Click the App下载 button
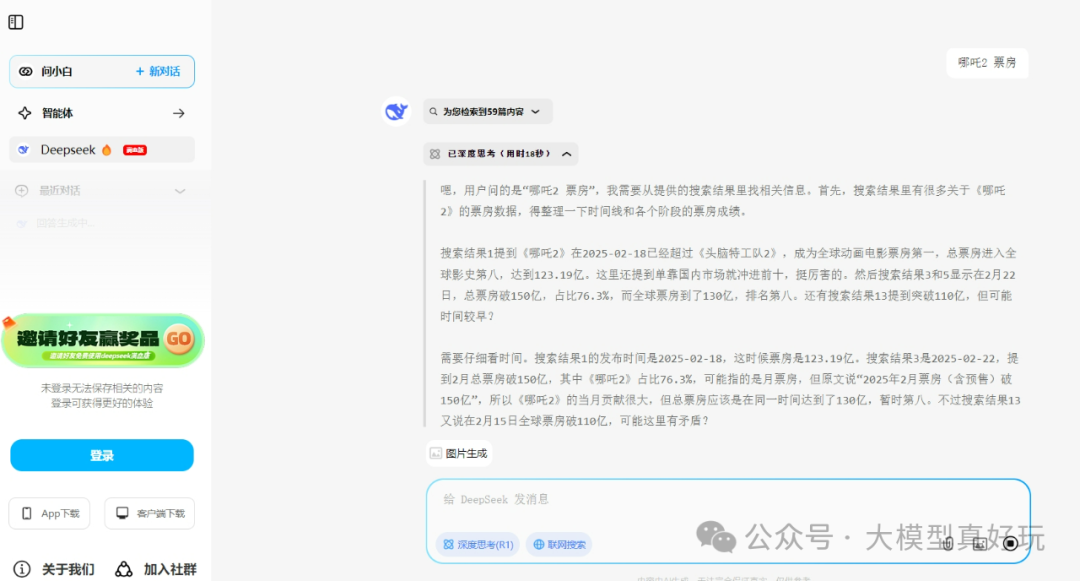 pyautogui.click(x=49, y=514)
